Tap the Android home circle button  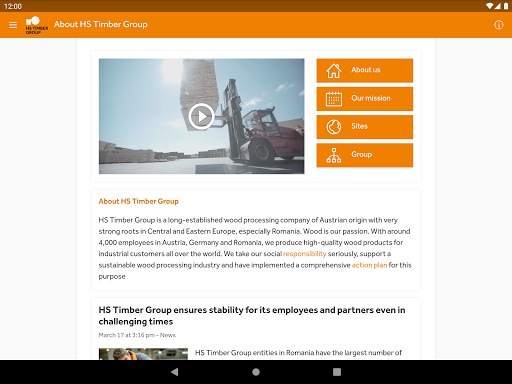(256, 372)
